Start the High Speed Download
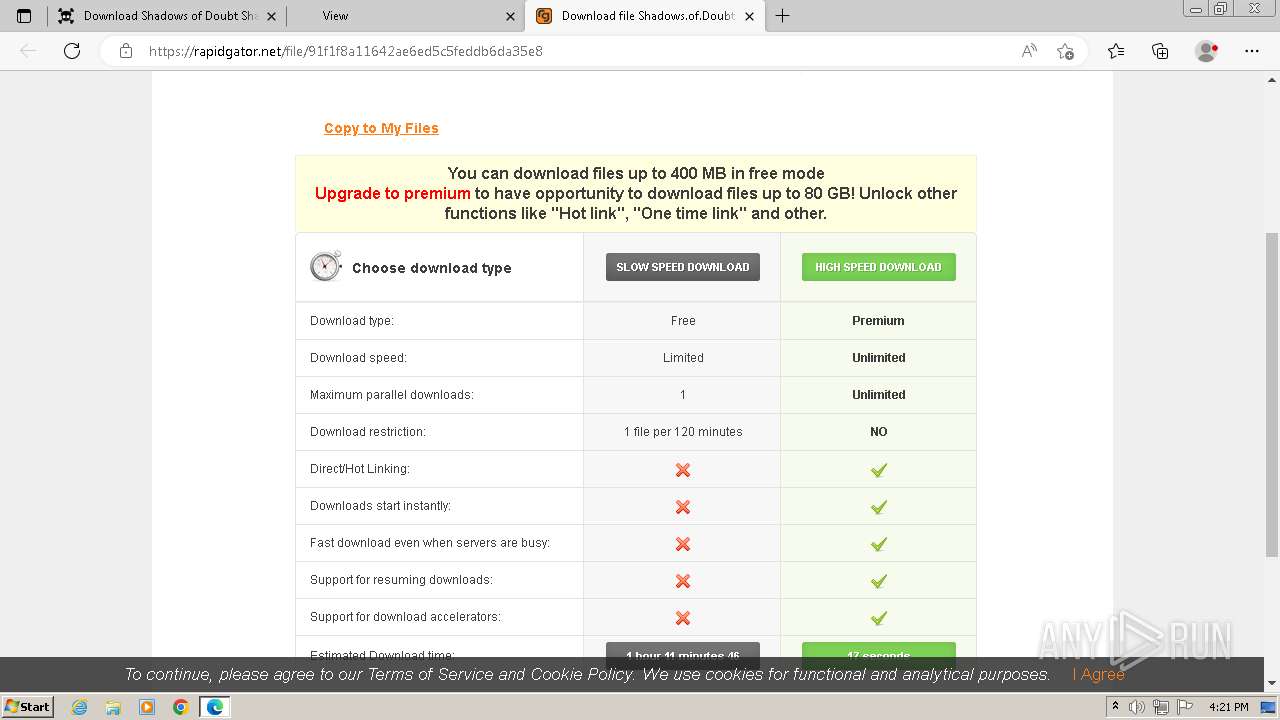The width and height of the screenshot is (1280, 720). 879,267
